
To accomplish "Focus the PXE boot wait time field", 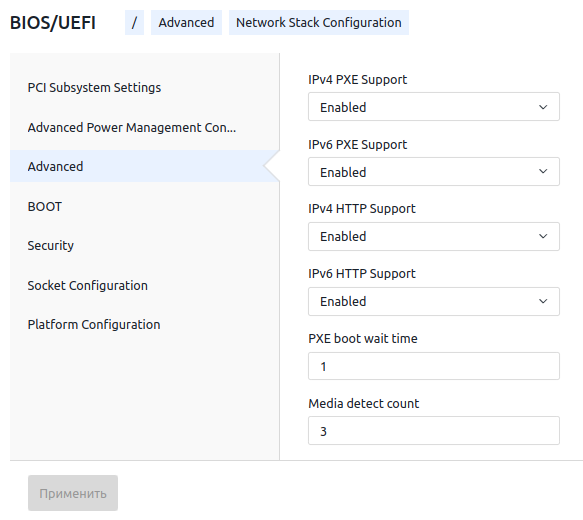I will click(434, 366).
